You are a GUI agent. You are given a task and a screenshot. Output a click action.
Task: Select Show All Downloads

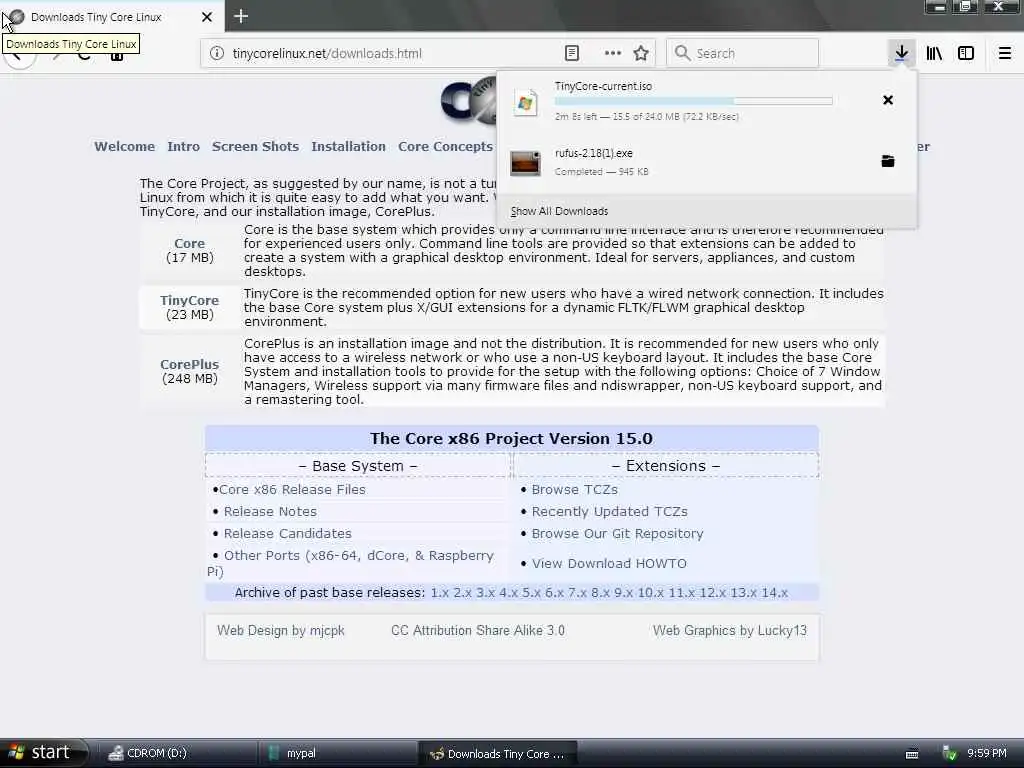click(559, 211)
